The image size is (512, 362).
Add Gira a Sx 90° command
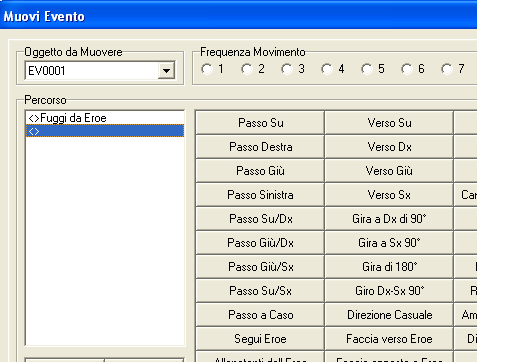pos(389,243)
